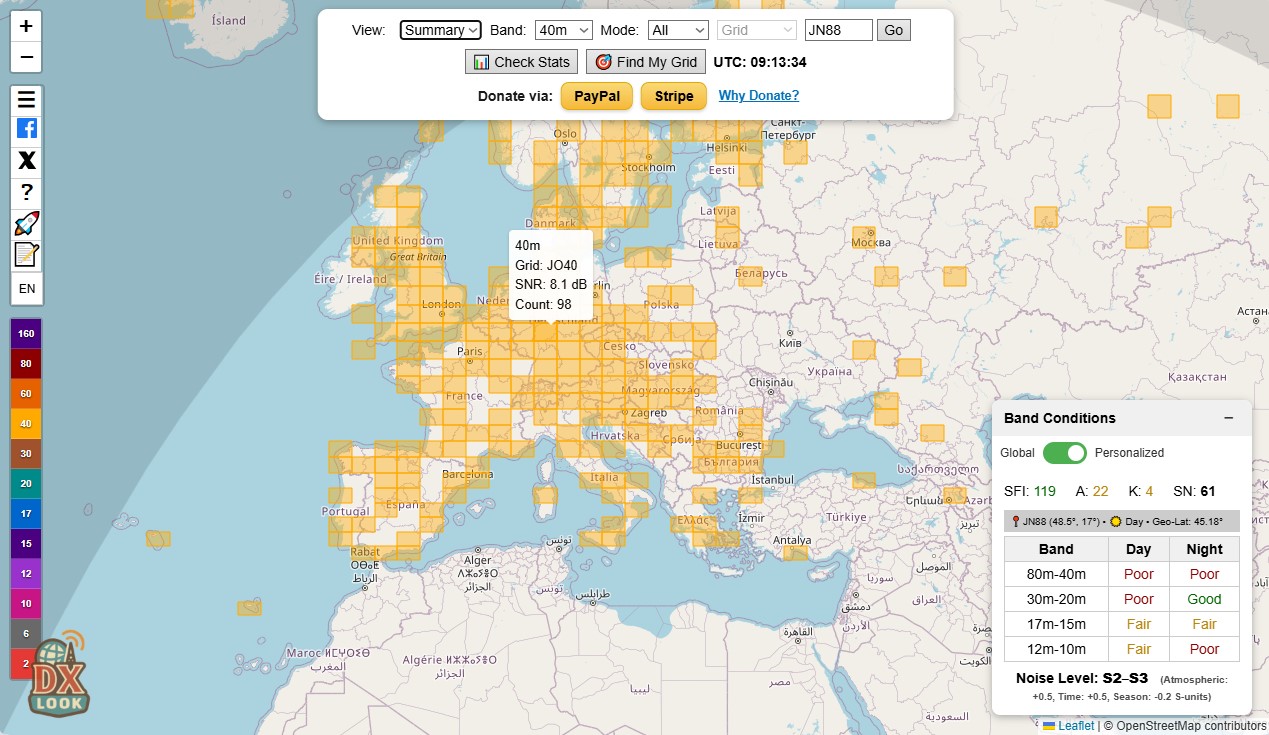The width and height of the screenshot is (1269, 735).
Task: Zoom in on the map
Action: coord(26,26)
